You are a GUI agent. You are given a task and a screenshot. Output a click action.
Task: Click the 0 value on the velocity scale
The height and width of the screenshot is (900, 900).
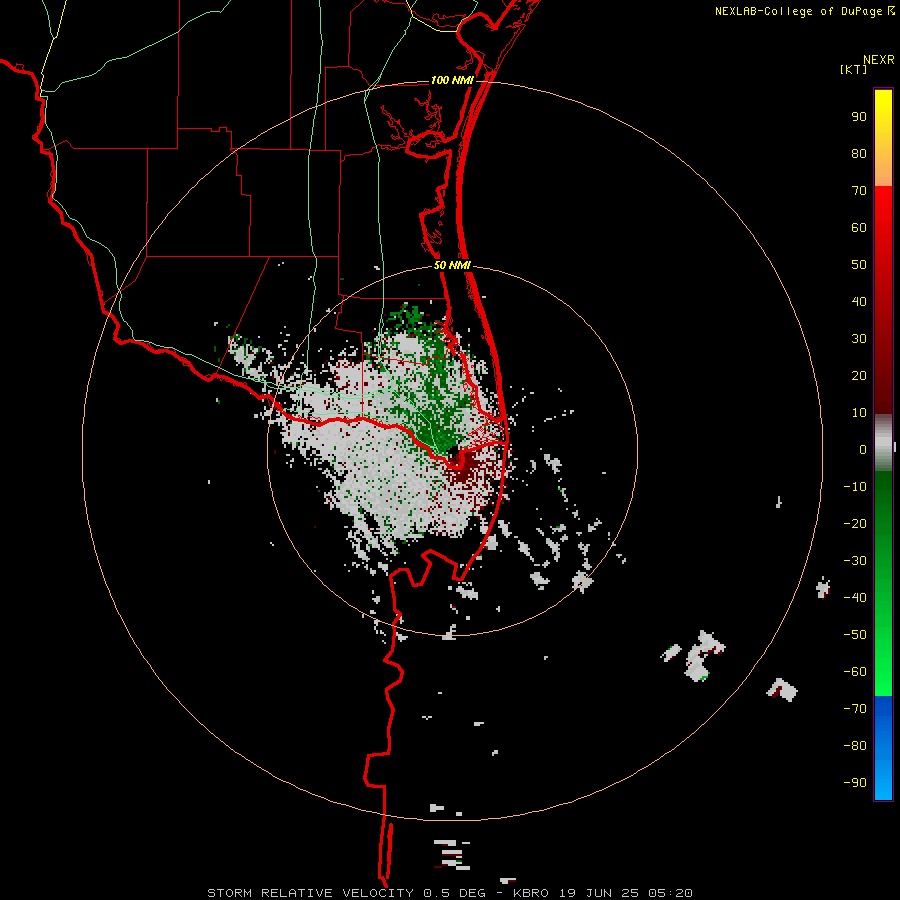[863, 450]
